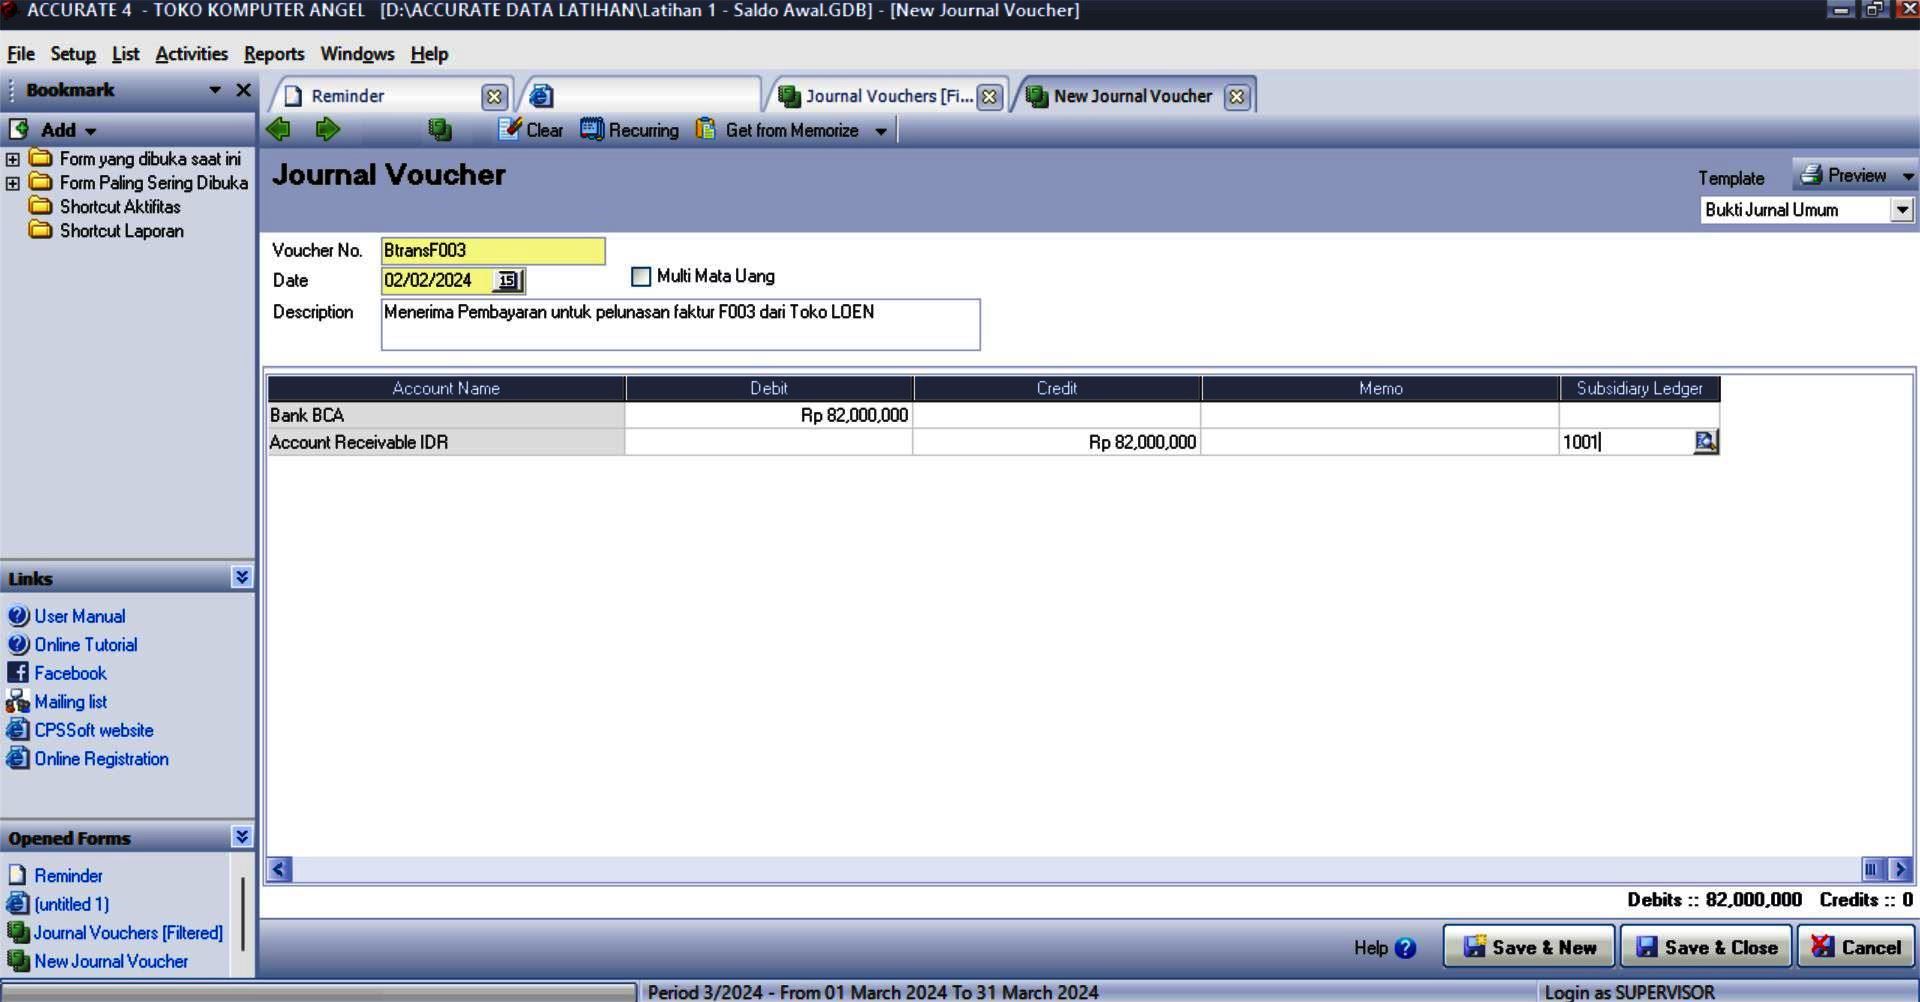
Task: Click the Subsidiary Ledger lookup icon
Action: click(x=1705, y=441)
